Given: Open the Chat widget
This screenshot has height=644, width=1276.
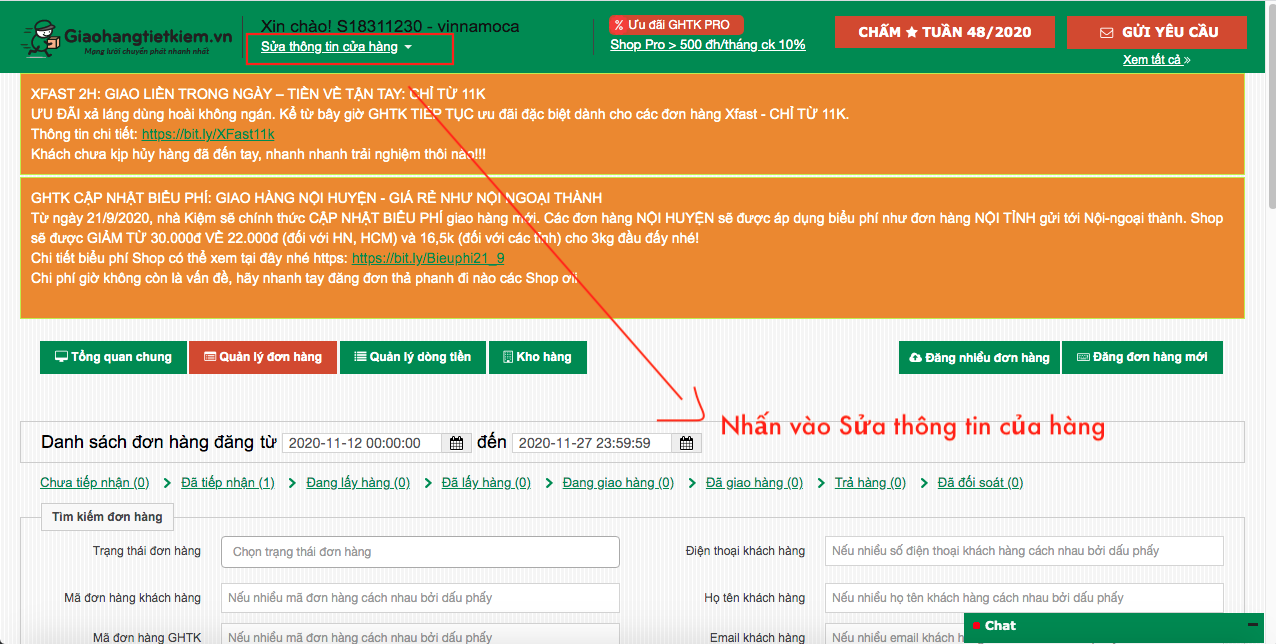Looking at the screenshot, I should click(1115, 627).
